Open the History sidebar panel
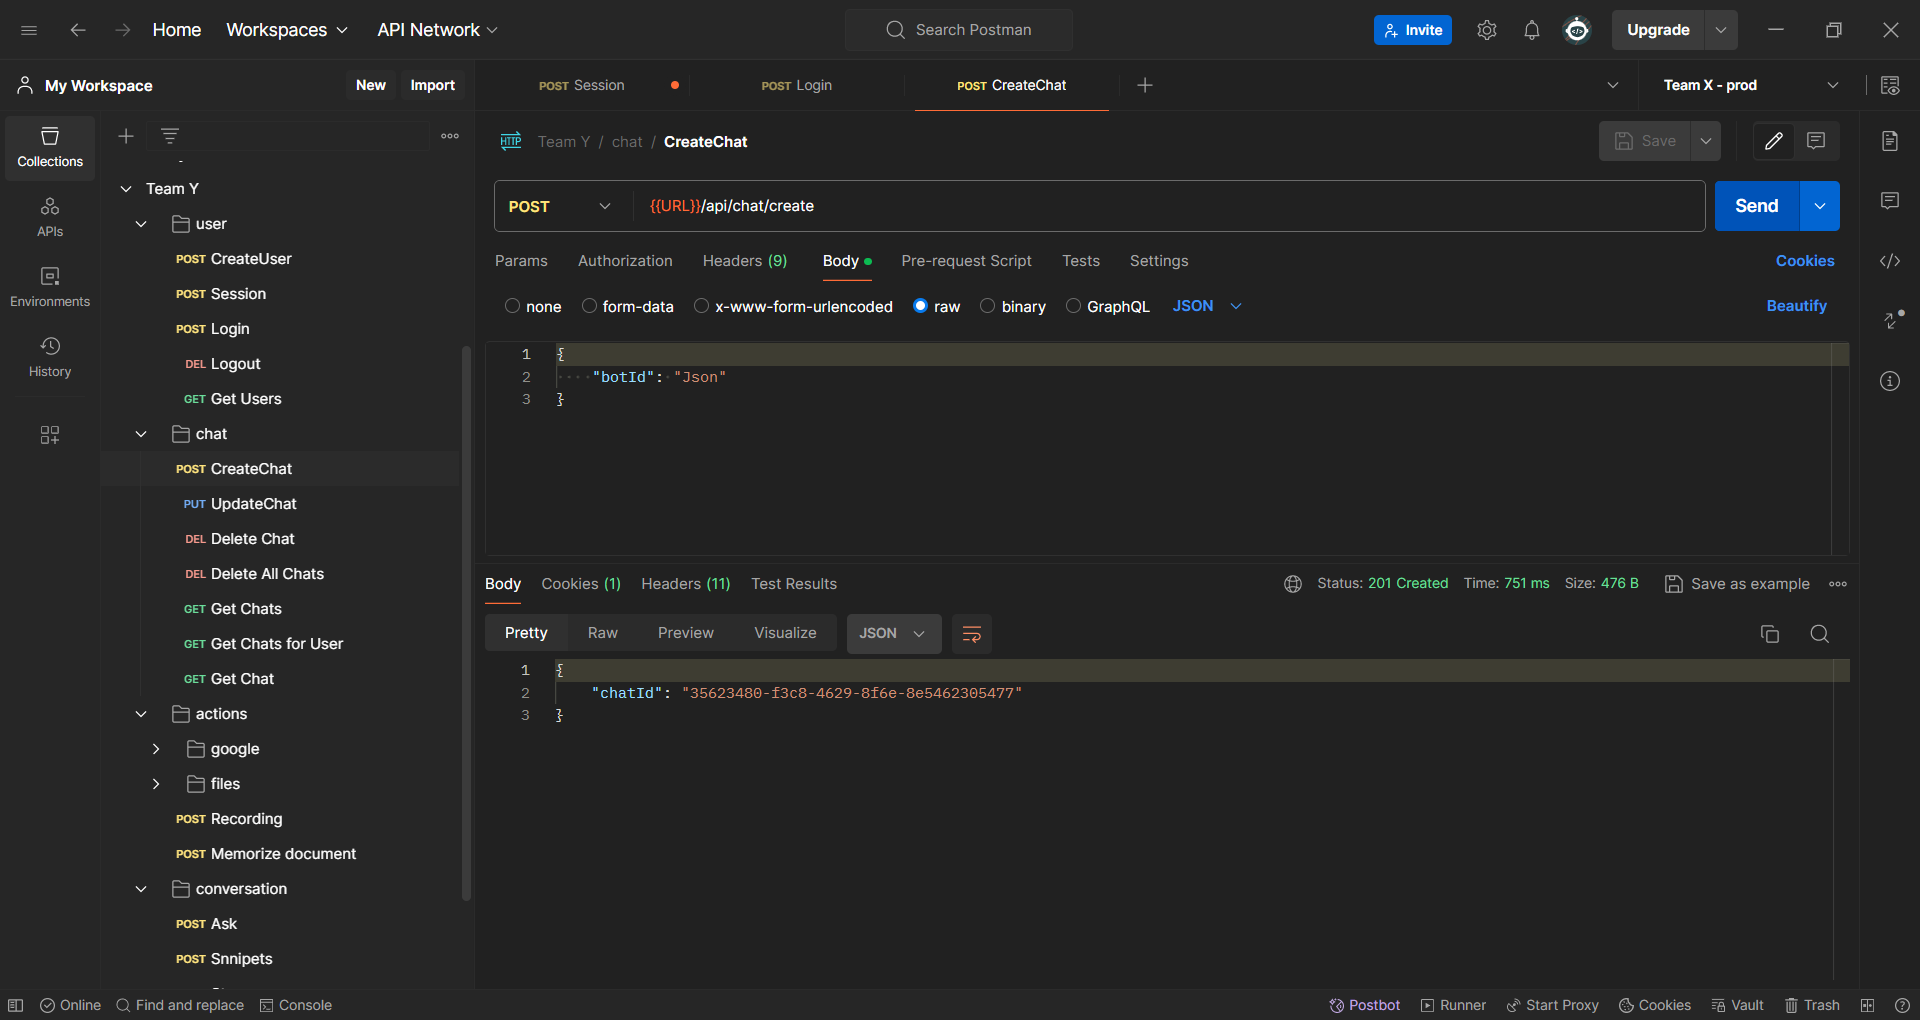Viewport: 1920px width, 1020px height. pyautogui.click(x=50, y=356)
